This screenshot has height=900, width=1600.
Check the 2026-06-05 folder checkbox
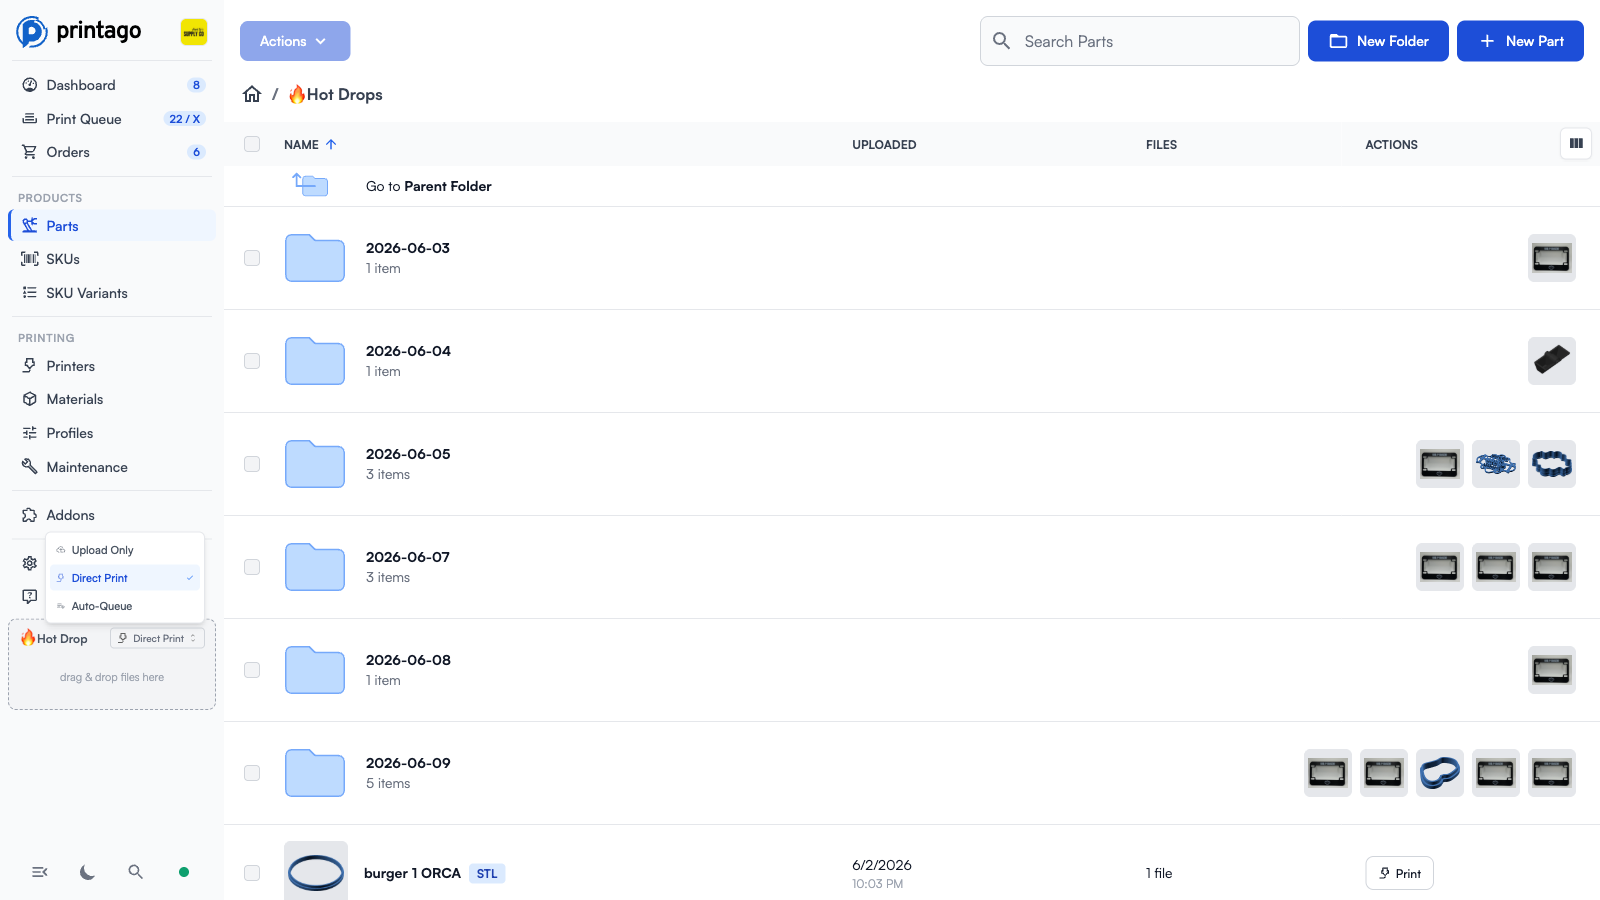click(x=252, y=464)
